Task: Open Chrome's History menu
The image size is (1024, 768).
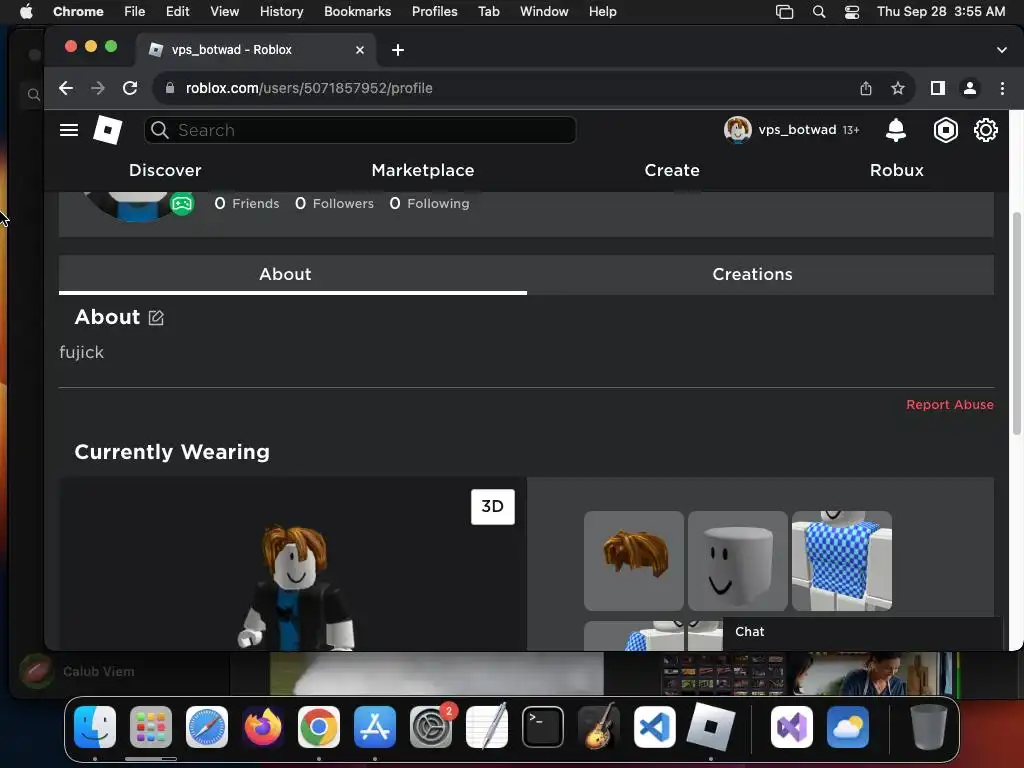Action: tap(281, 12)
